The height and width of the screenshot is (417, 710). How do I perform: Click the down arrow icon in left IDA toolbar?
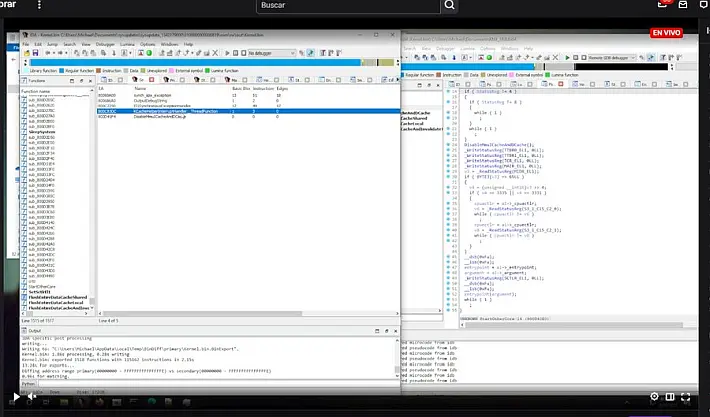[114, 53]
